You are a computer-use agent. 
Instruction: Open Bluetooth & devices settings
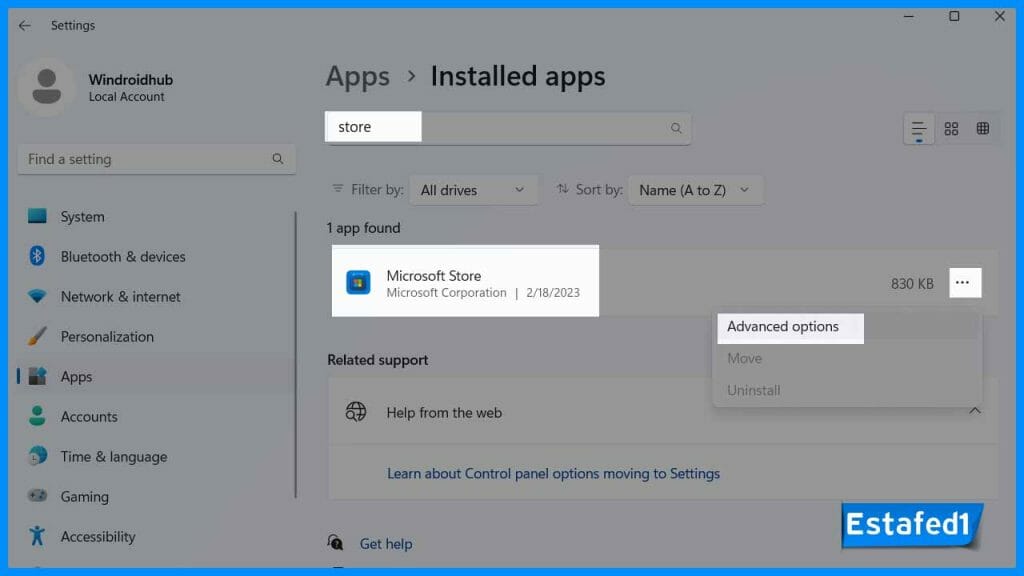tap(123, 257)
